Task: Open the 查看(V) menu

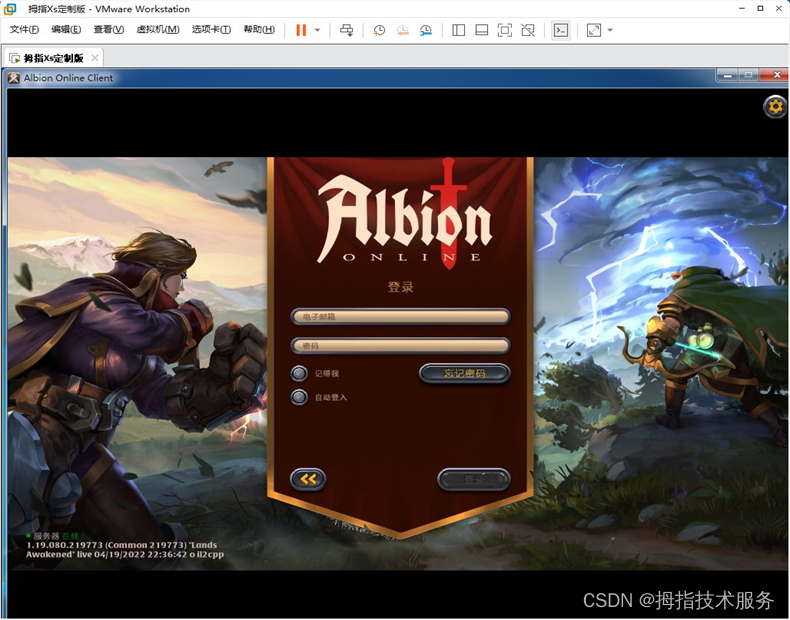Action: 109,29
